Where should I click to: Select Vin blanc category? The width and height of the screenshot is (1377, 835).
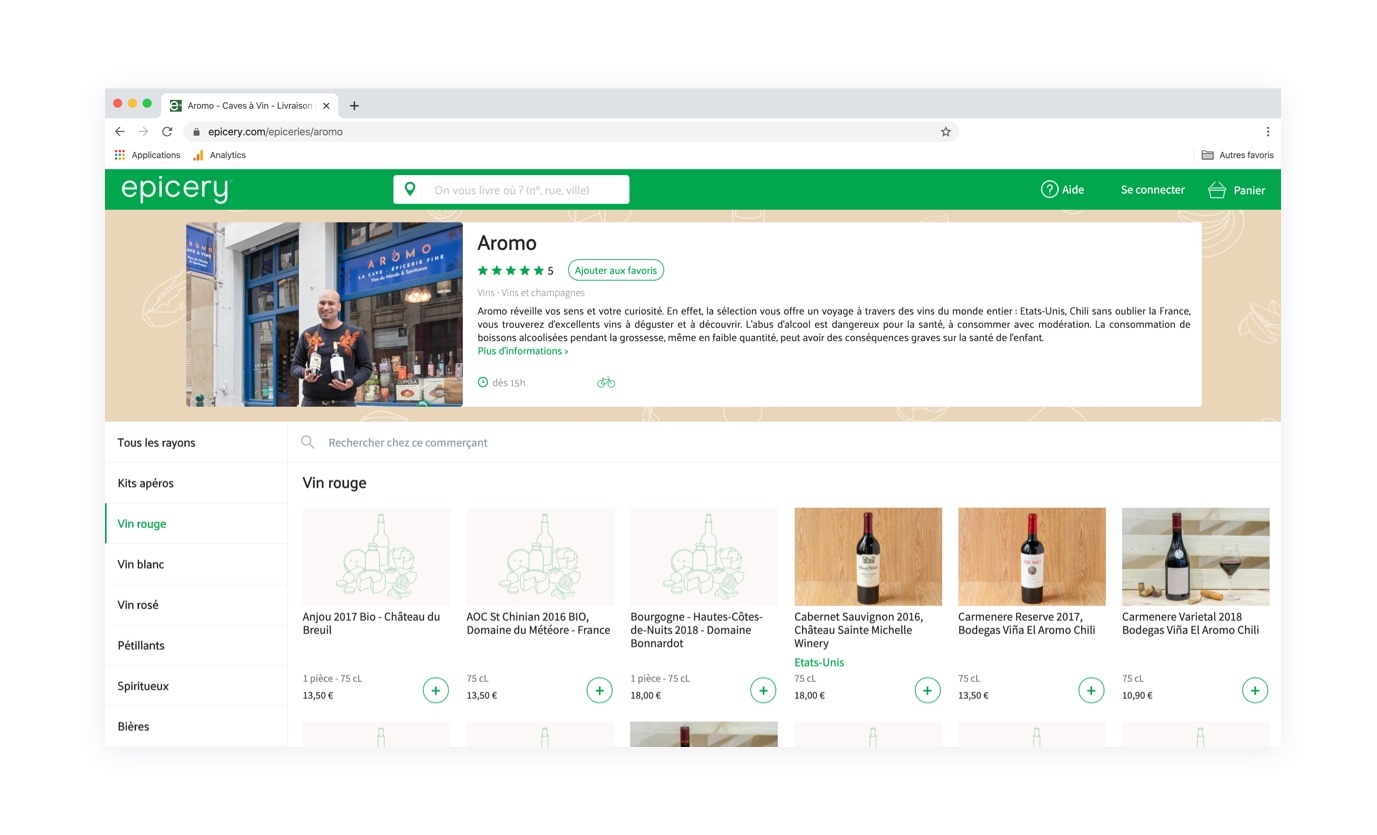click(196, 564)
